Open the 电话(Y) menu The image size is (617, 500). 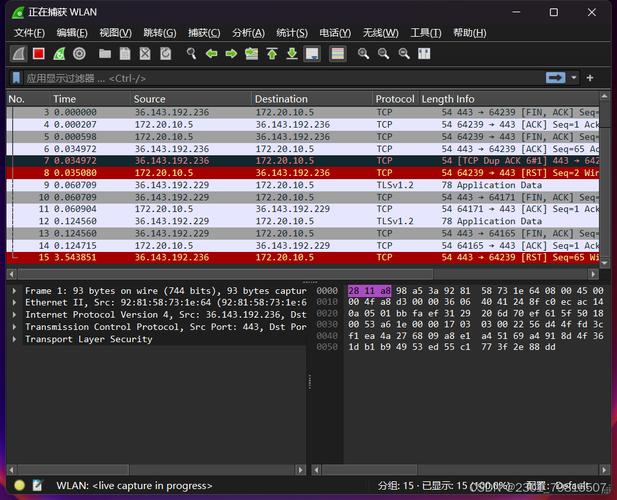point(335,33)
